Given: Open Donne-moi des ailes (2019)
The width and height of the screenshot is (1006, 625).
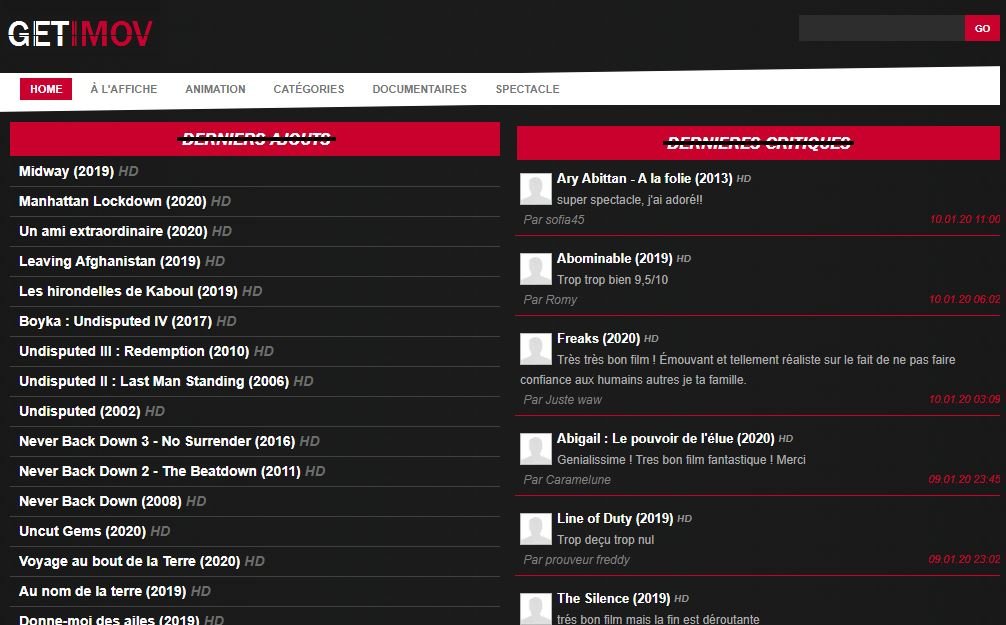Looking at the screenshot, I should [x=109, y=620].
